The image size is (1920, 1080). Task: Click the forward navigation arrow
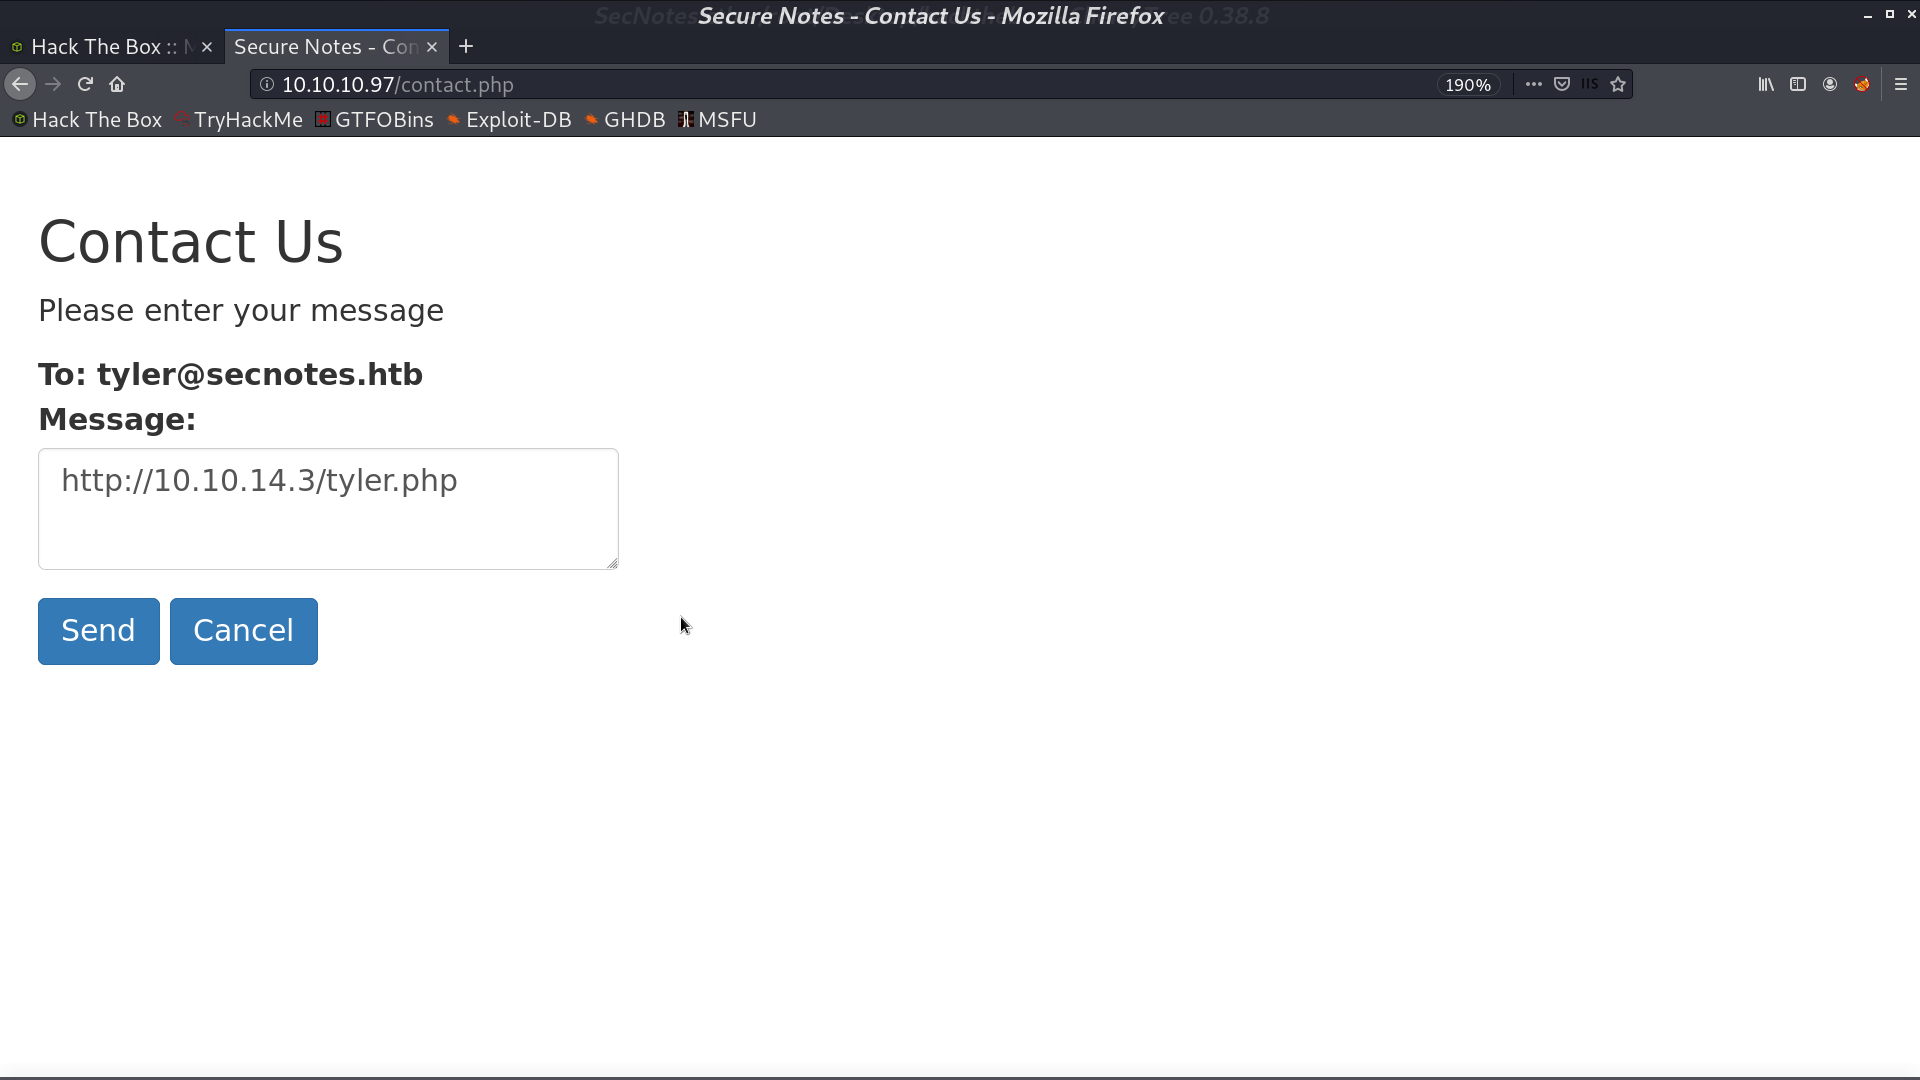[54, 85]
